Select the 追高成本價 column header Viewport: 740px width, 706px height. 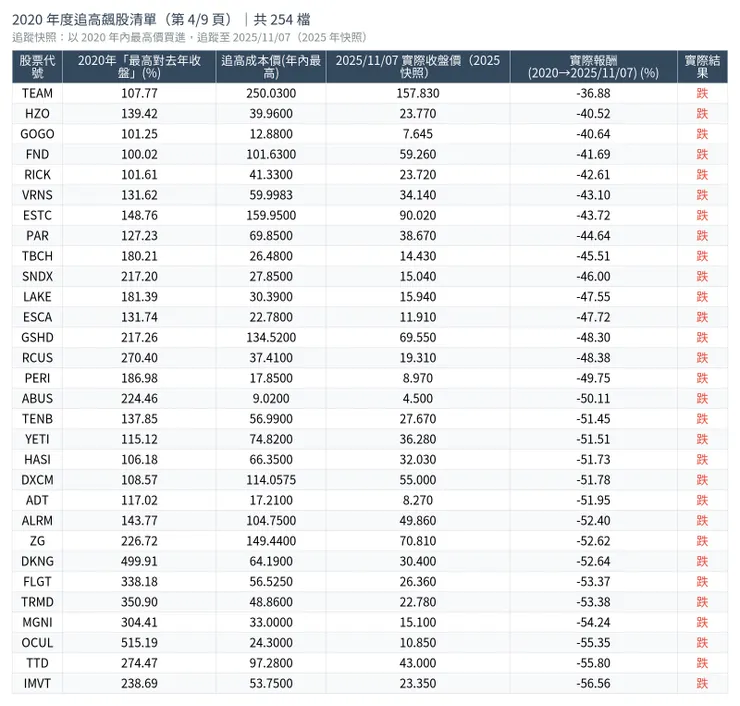click(x=271, y=67)
